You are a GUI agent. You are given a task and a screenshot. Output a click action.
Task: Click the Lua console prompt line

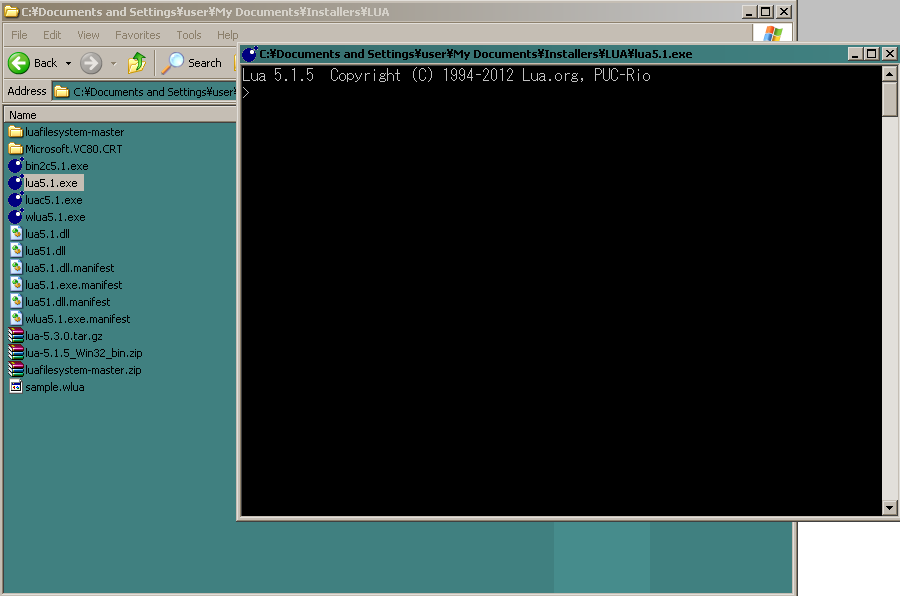[x=561, y=92]
